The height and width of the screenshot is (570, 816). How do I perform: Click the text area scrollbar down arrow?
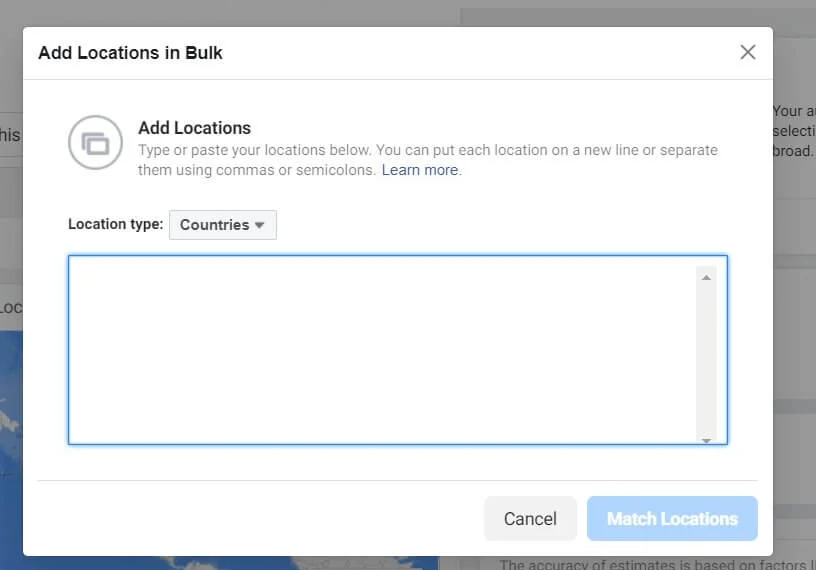tap(707, 439)
